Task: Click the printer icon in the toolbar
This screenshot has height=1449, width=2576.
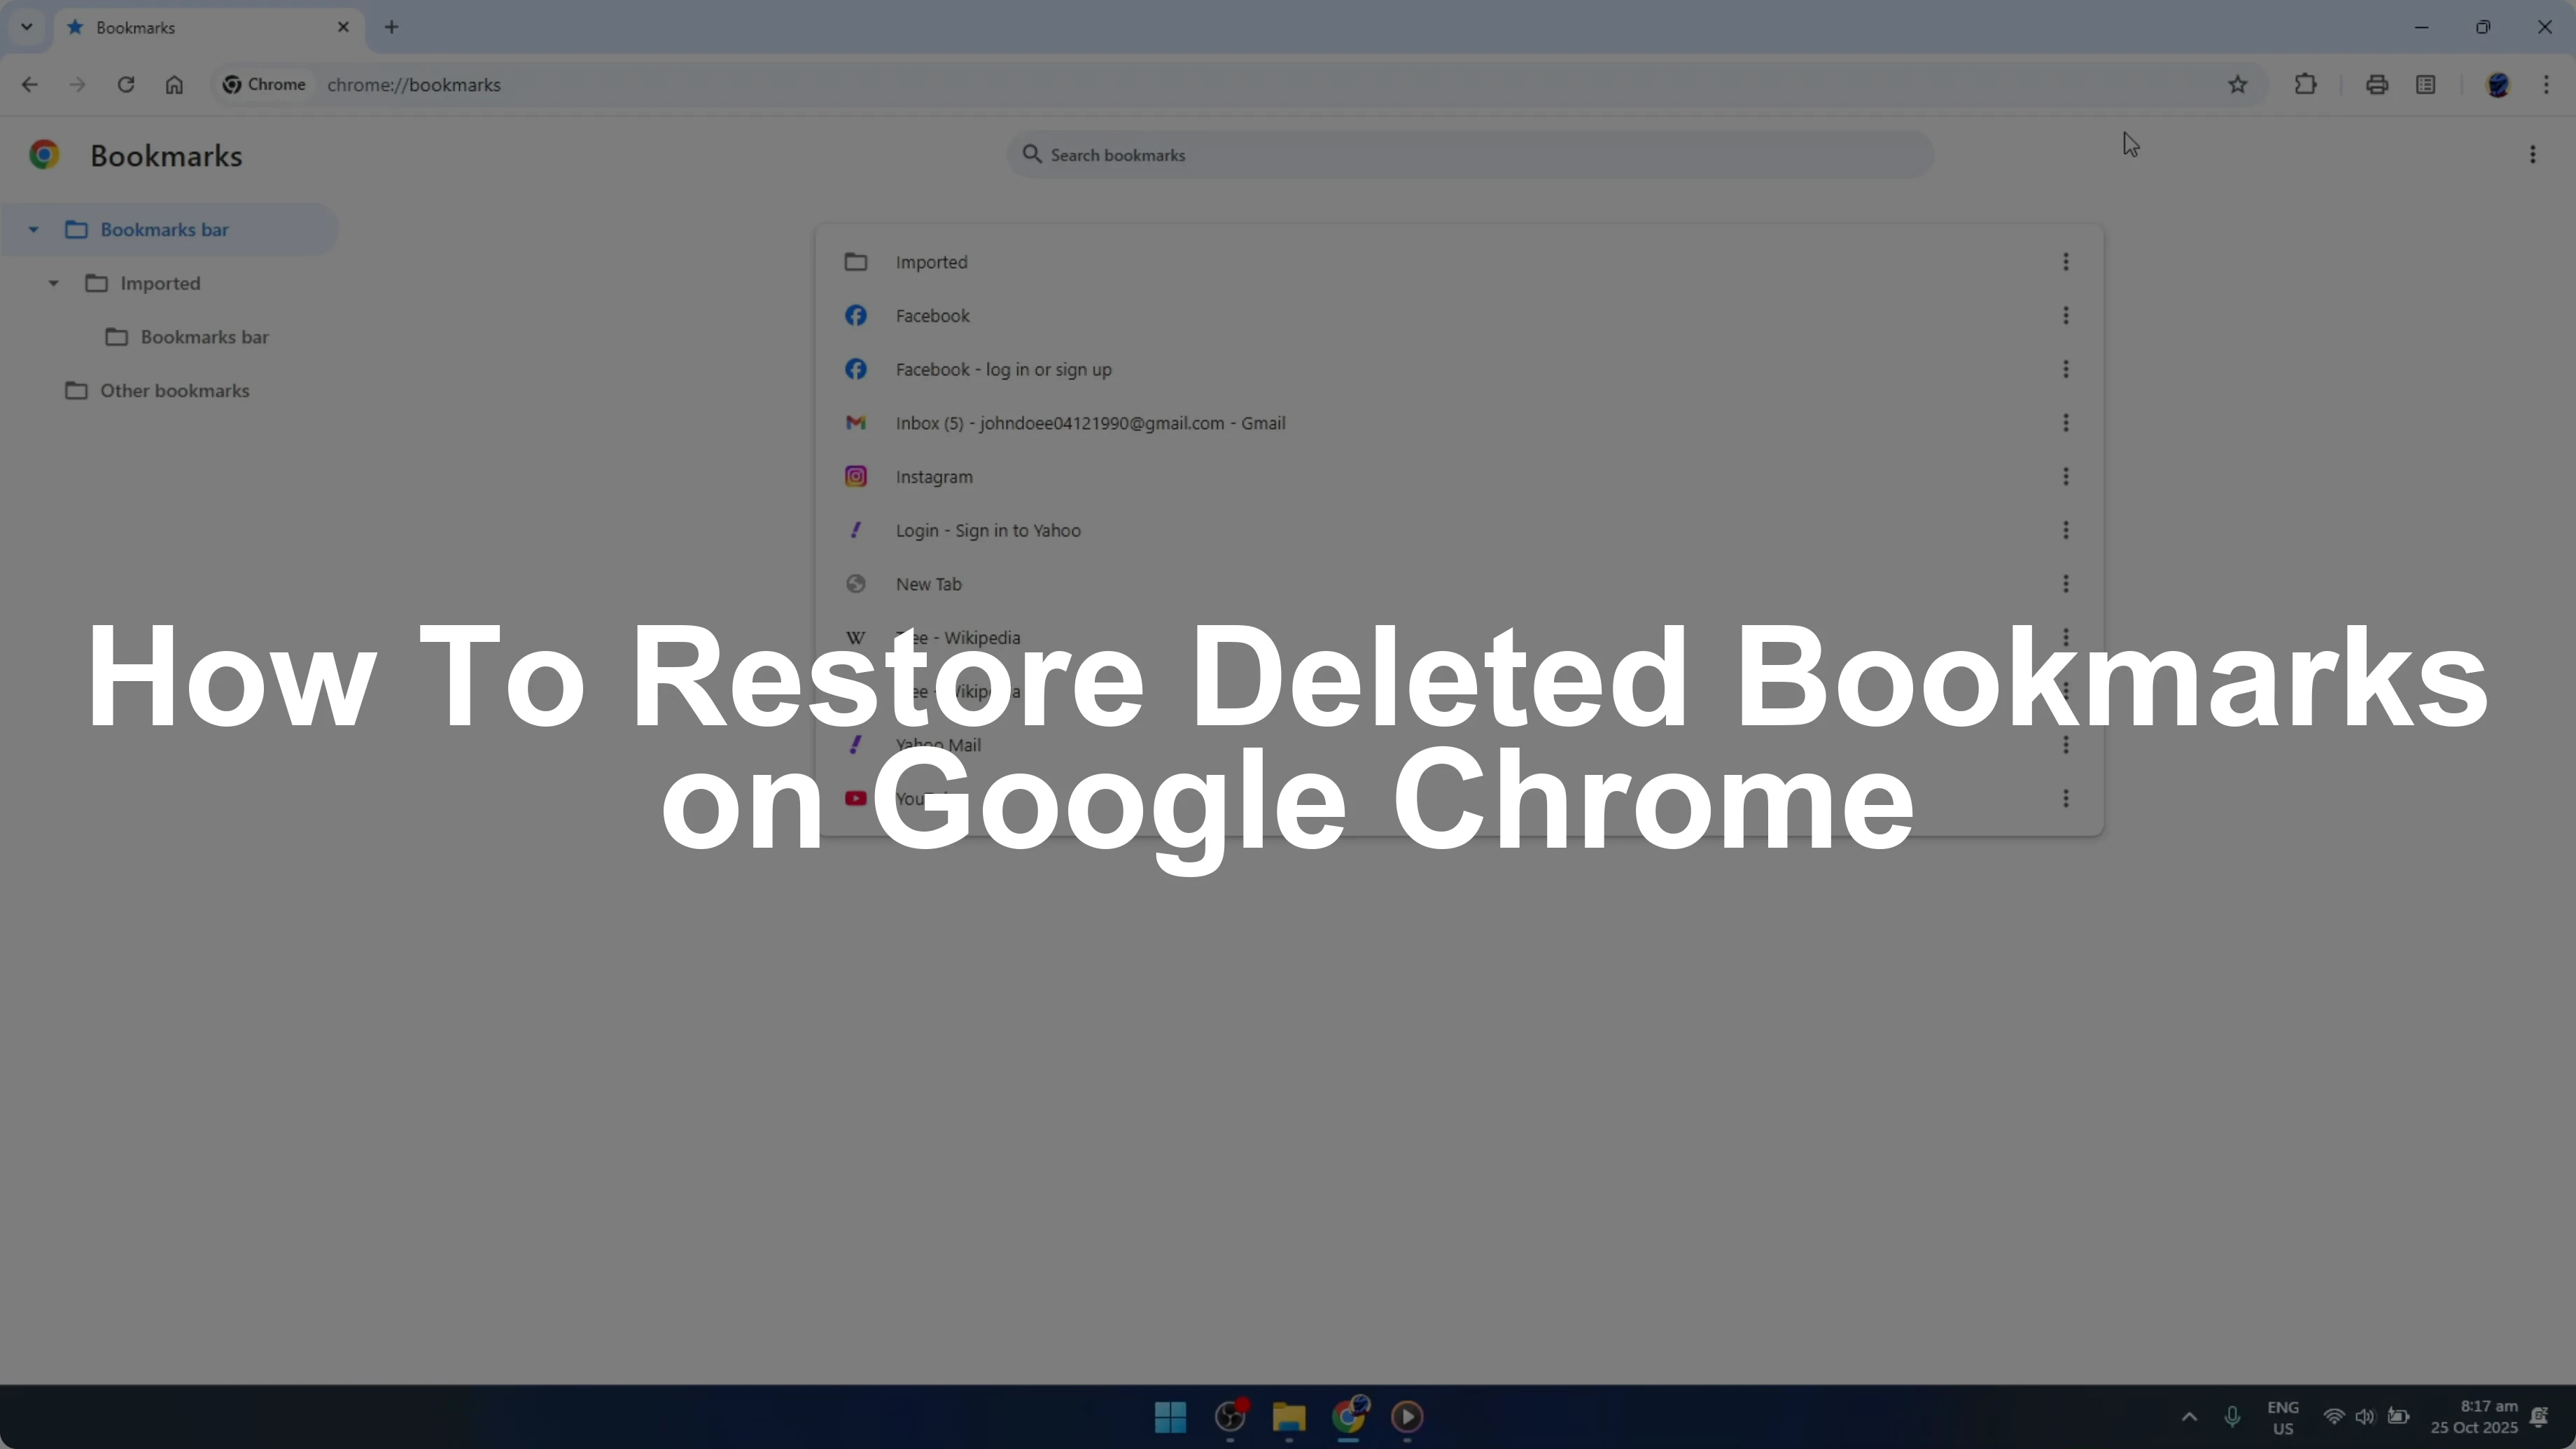Action: (2376, 85)
